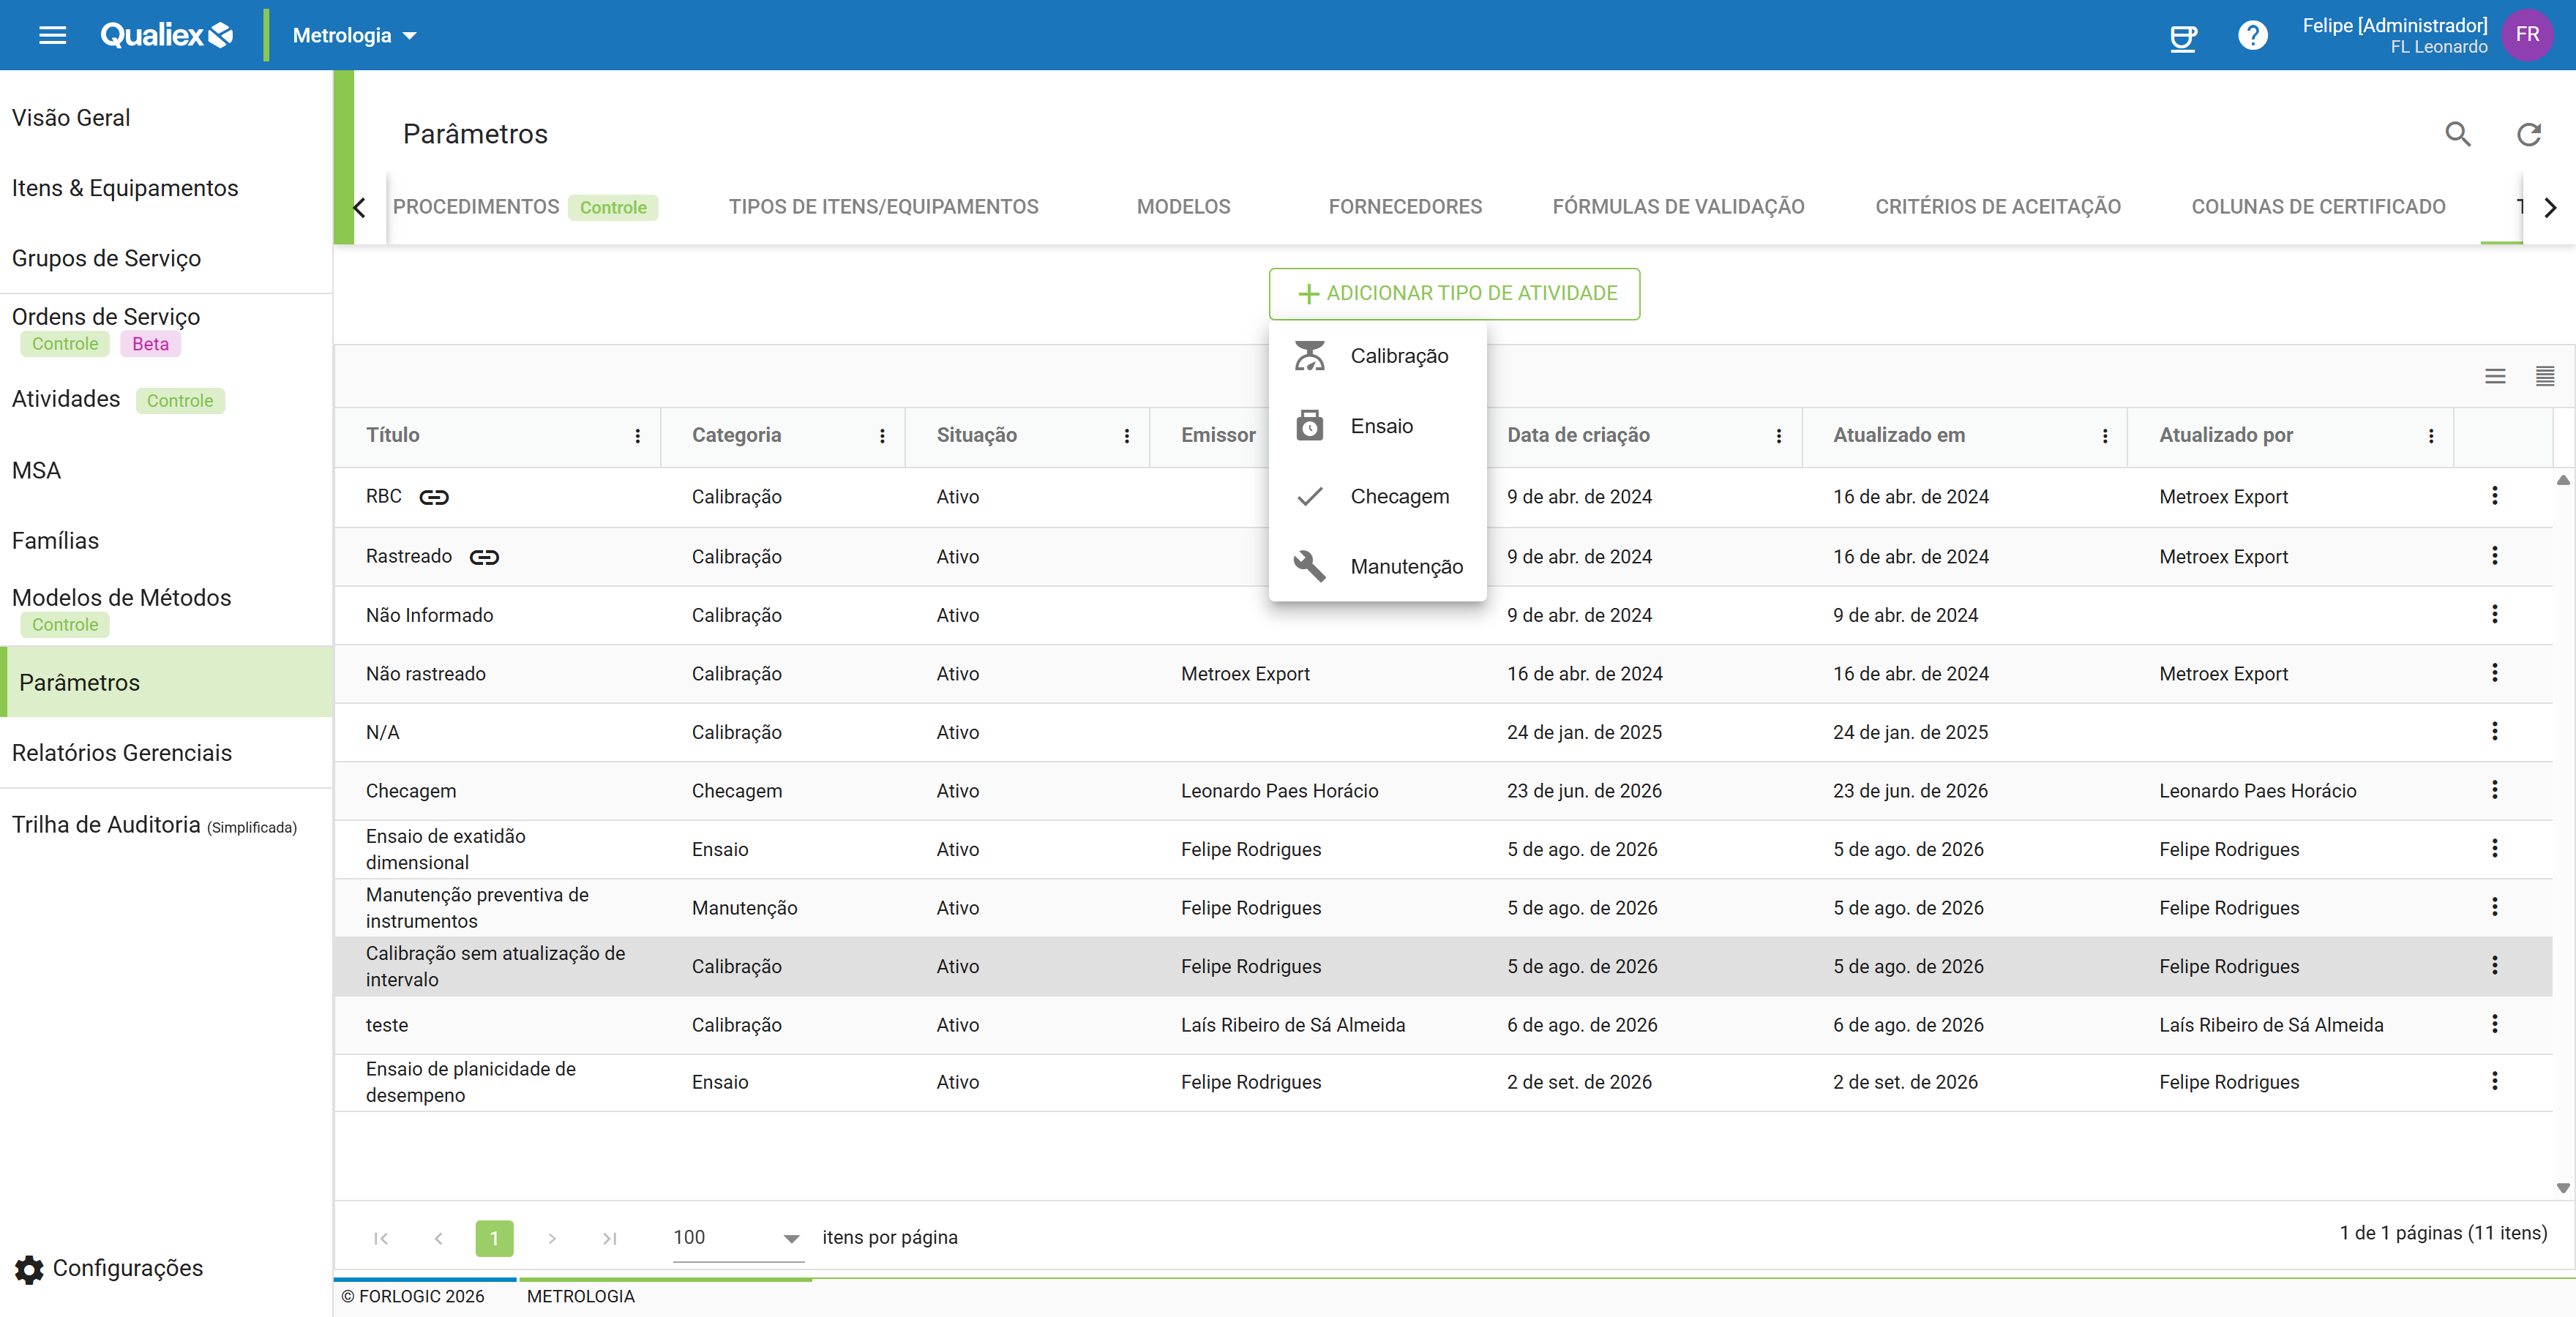Switch to Tipos de Itens/Equipamentos tab
The image size is (2576, 1317).
tap(883, 207)
